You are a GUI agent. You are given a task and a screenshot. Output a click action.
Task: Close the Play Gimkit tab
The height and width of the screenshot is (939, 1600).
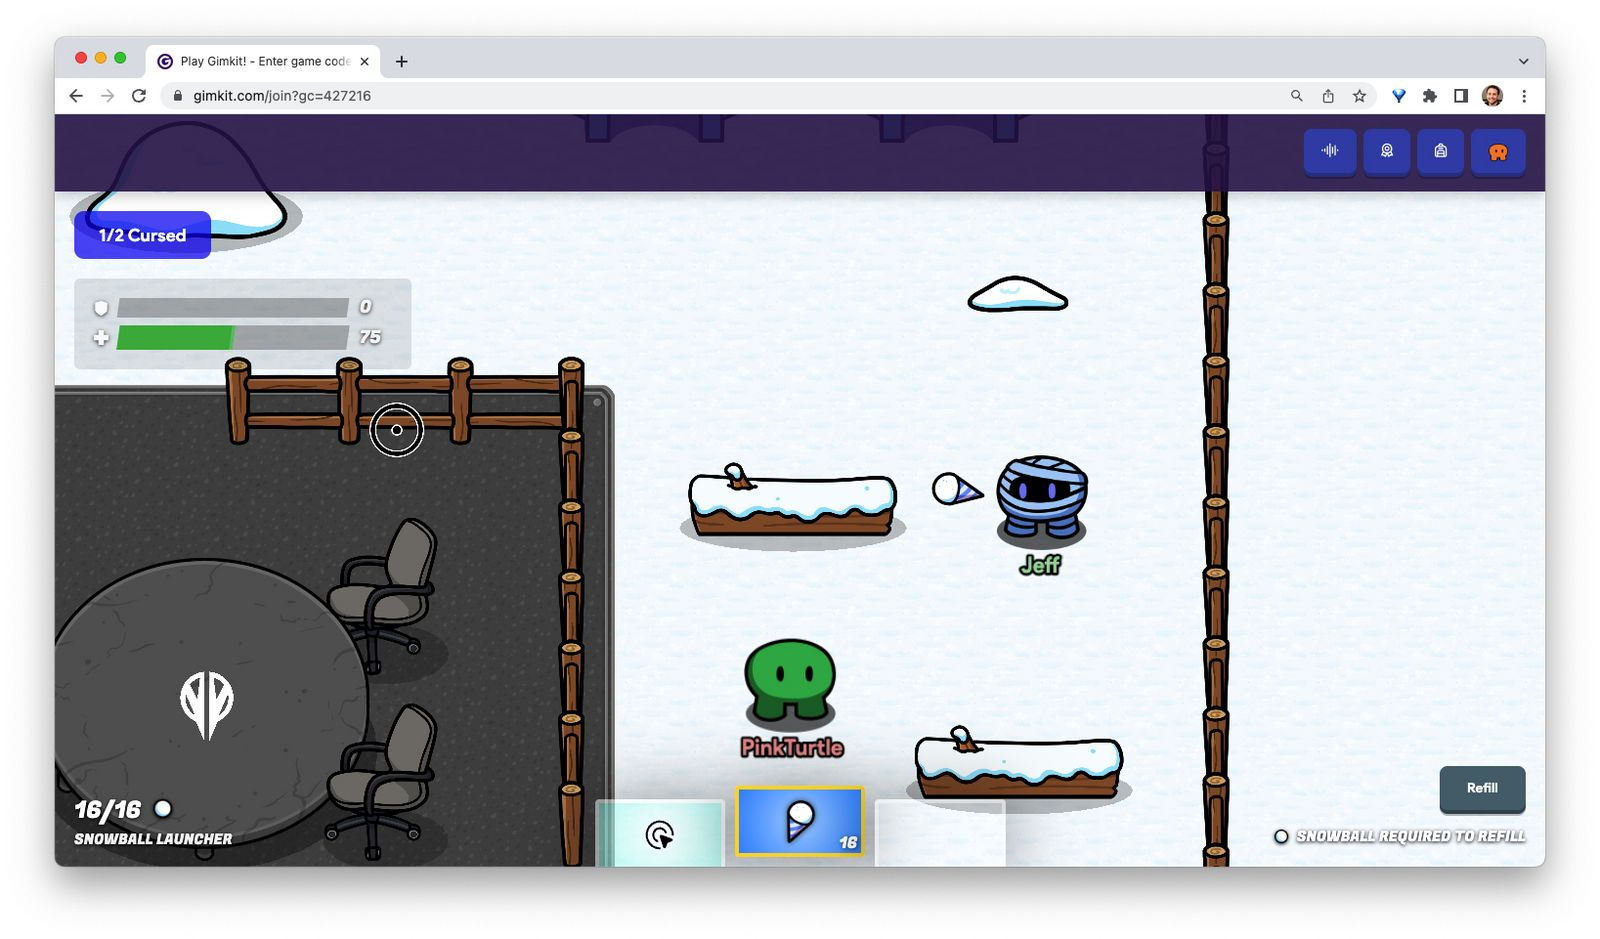(x=365, y=61)
